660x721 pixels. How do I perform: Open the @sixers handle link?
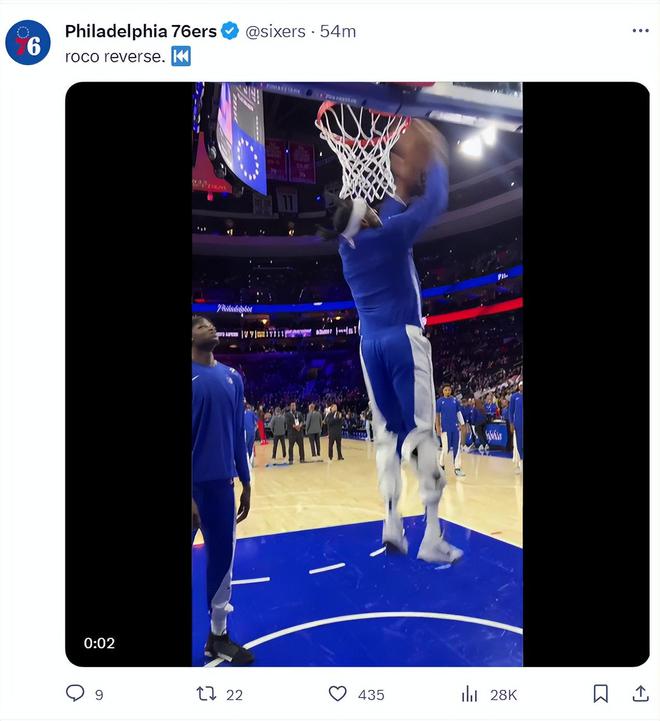(x=276, y=31)
